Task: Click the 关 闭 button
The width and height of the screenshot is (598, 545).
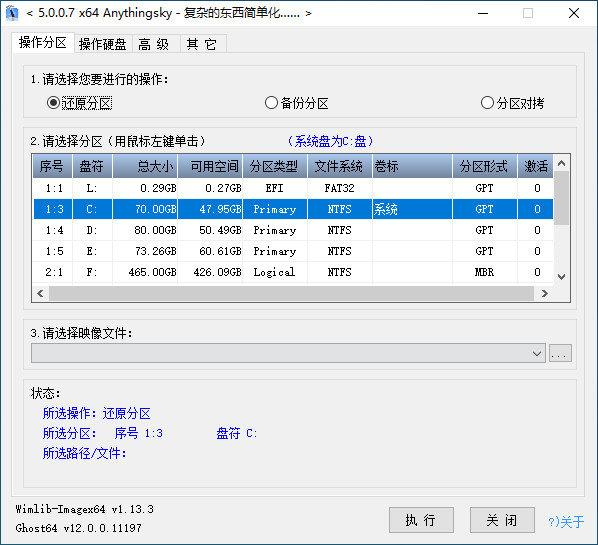Action: click(x=502, y=520)
